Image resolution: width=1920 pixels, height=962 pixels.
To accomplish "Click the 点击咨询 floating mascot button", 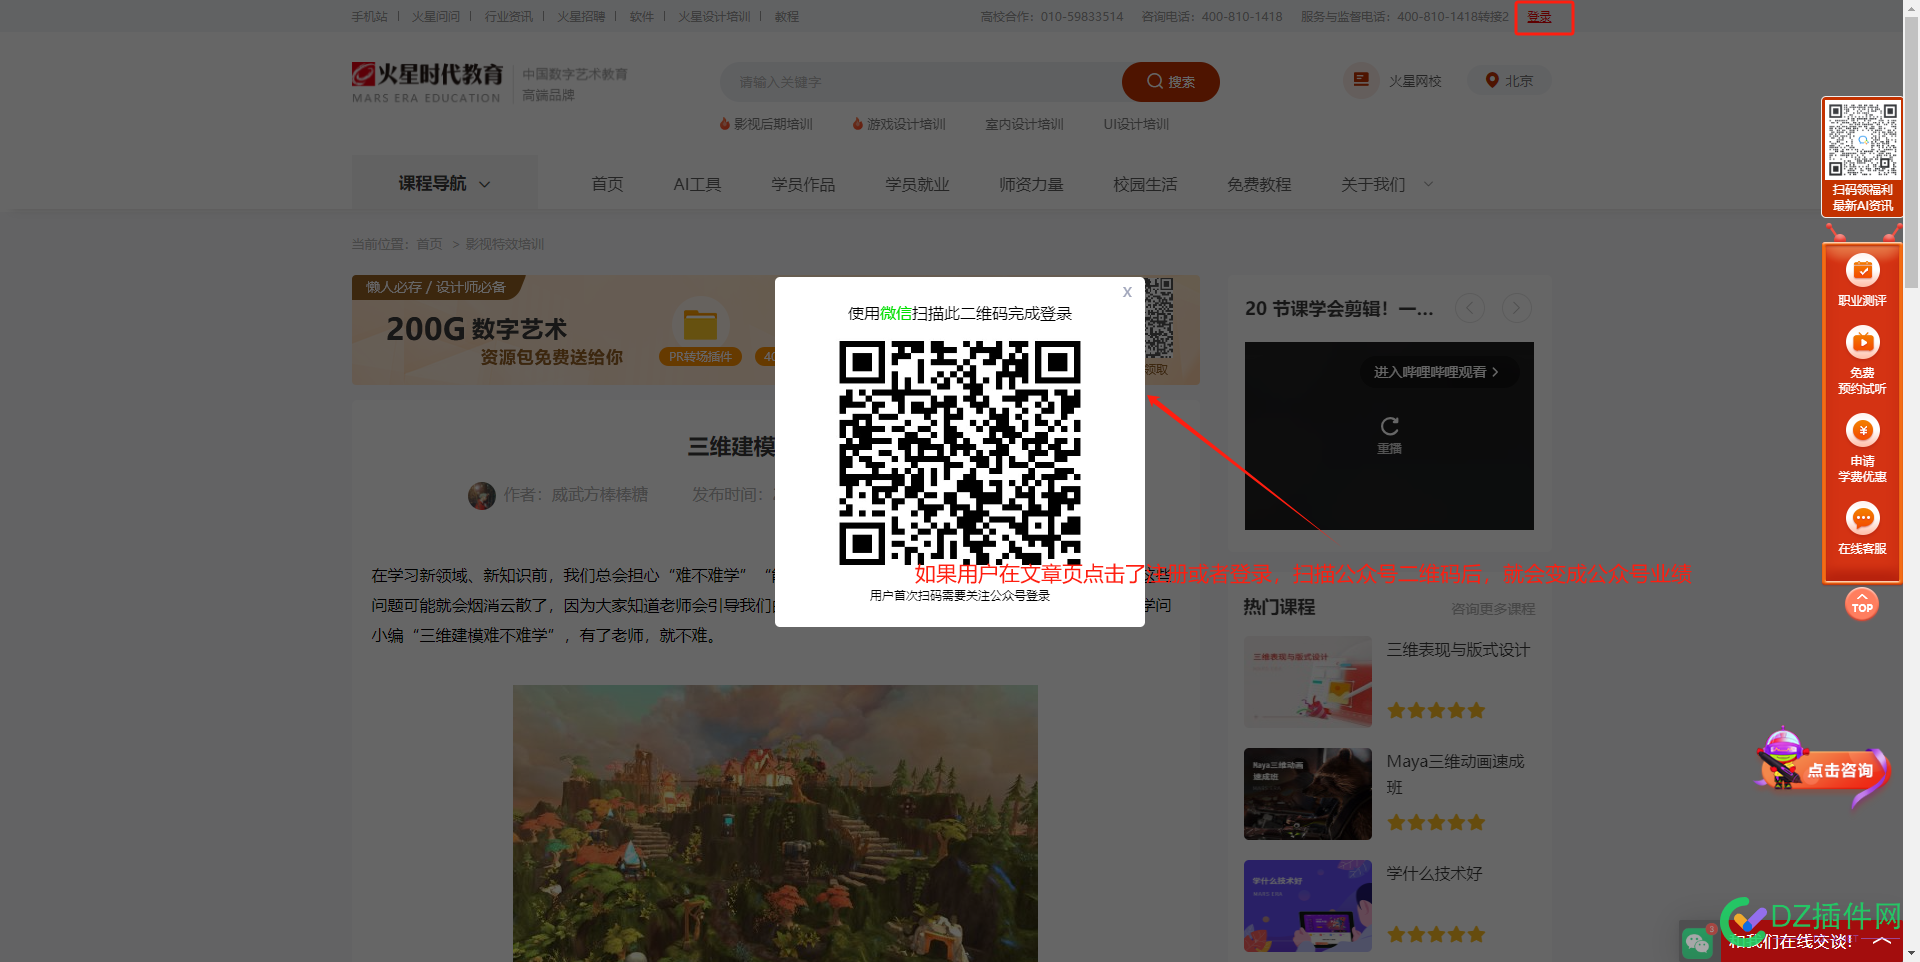I will click(1822, 769).
